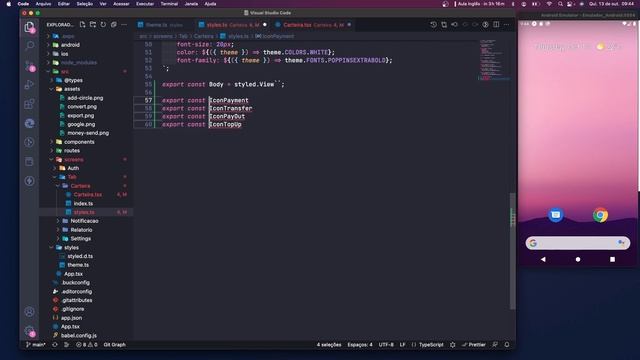Click the New Folder icon in Explorer

(x=93, y=24)
